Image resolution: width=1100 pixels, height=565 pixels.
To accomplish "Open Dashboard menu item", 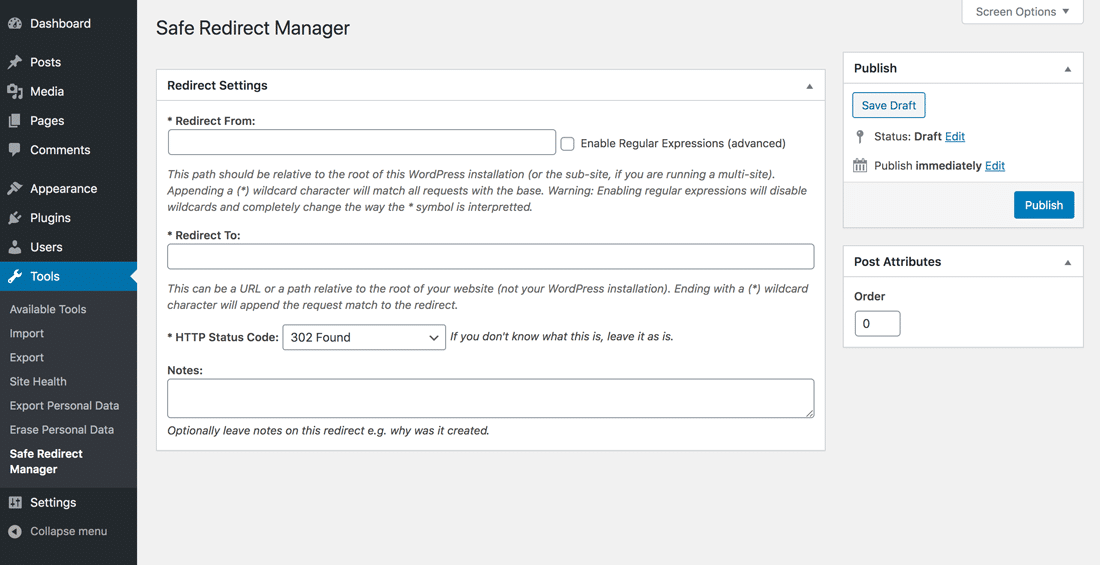I will click(68, 23).
